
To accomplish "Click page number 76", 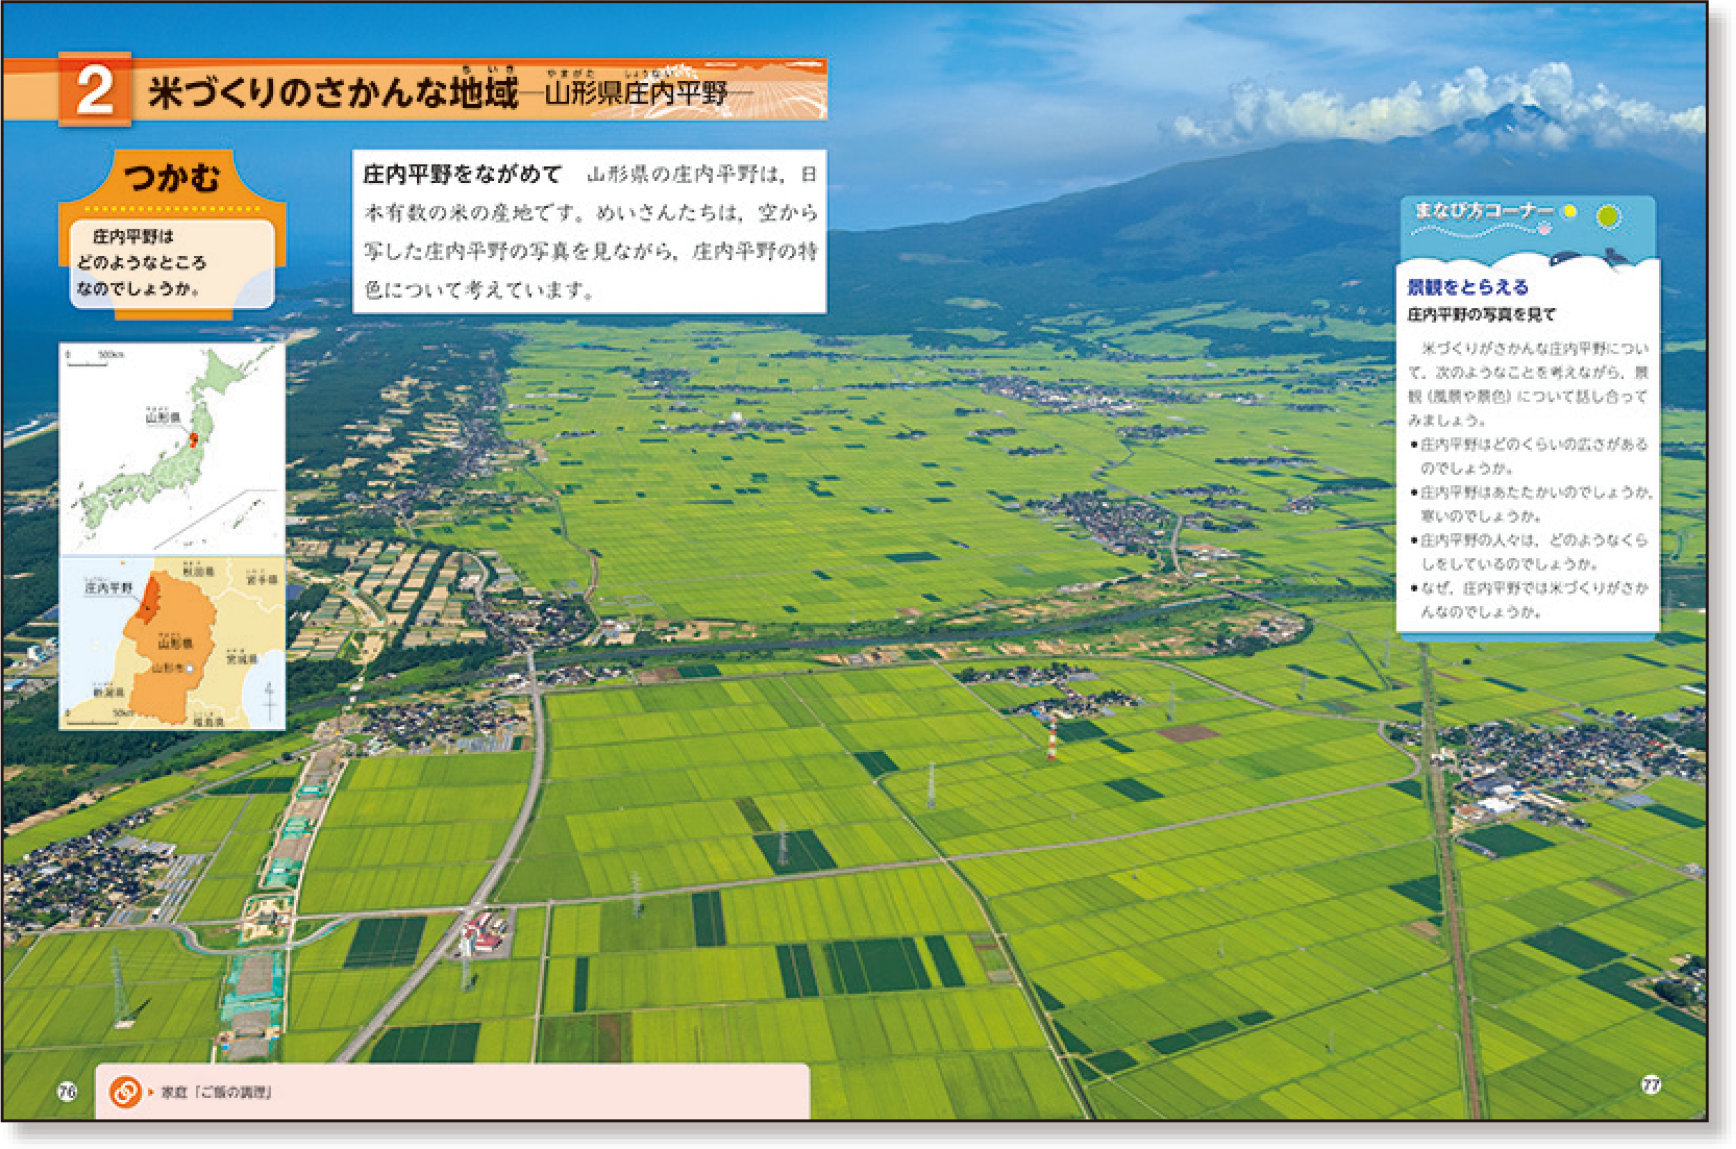I will tap(67, 1091).
